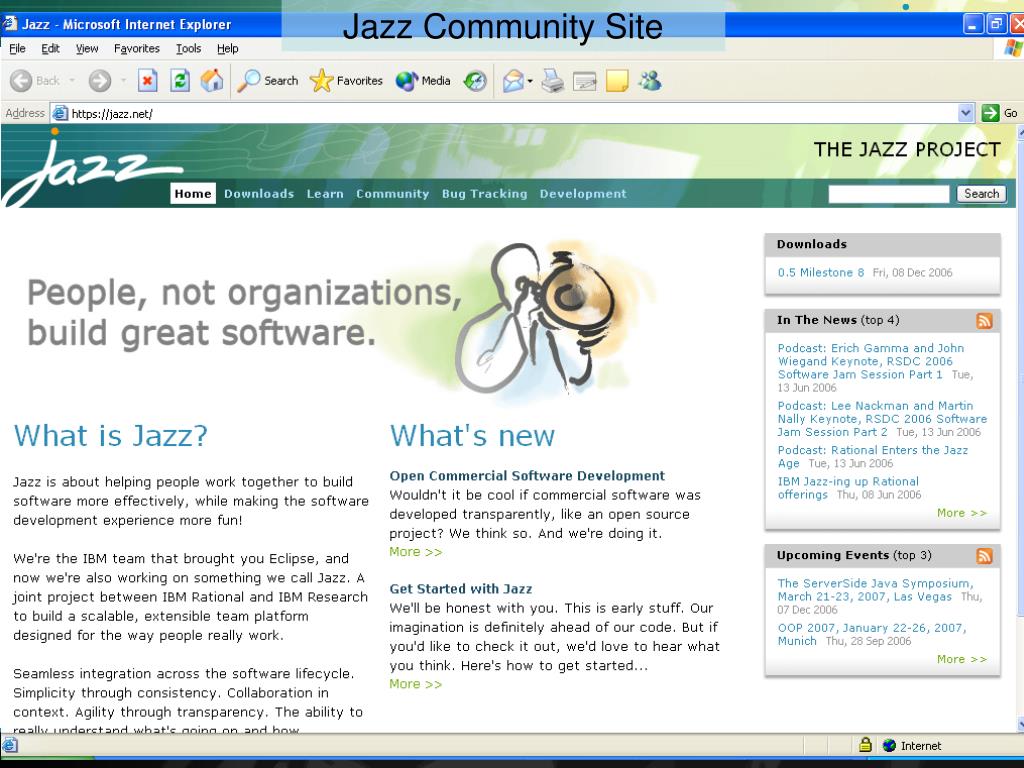Click the page icon beside the address URL

[x=60, y=113]
